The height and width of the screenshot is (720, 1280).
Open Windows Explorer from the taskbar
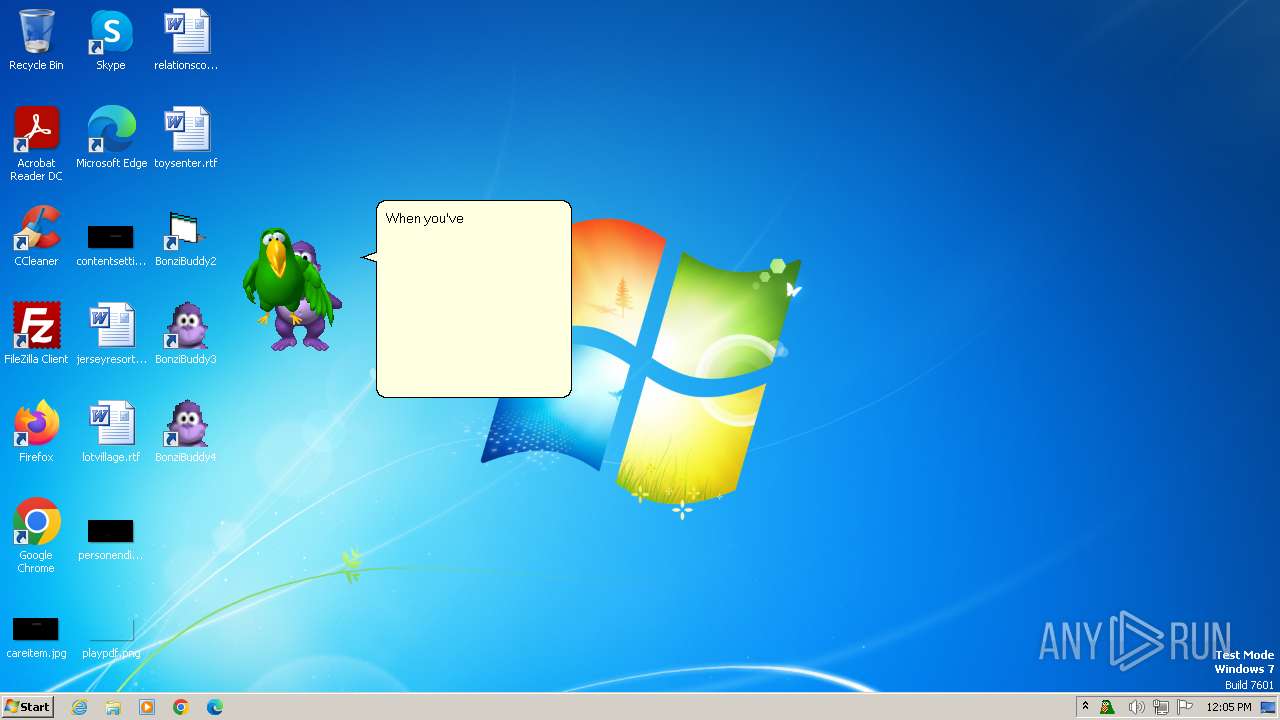pos(113,707)
